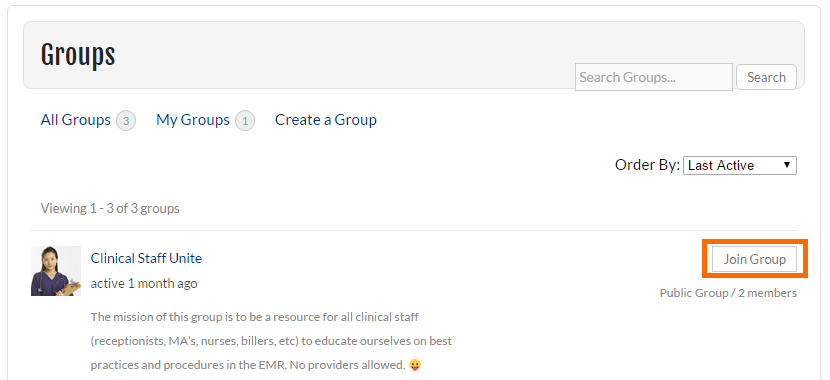Click the tongue-out emoji in the description
830x380 pixels.
(x=416, y=365)
